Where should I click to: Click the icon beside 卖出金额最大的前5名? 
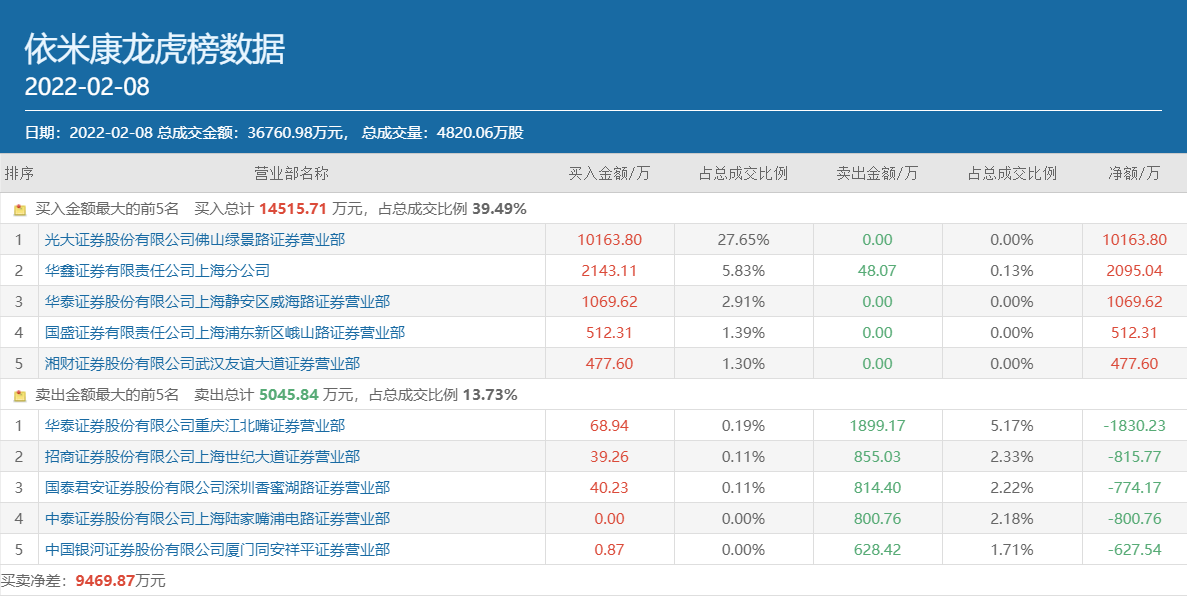[x=20, y=396]
